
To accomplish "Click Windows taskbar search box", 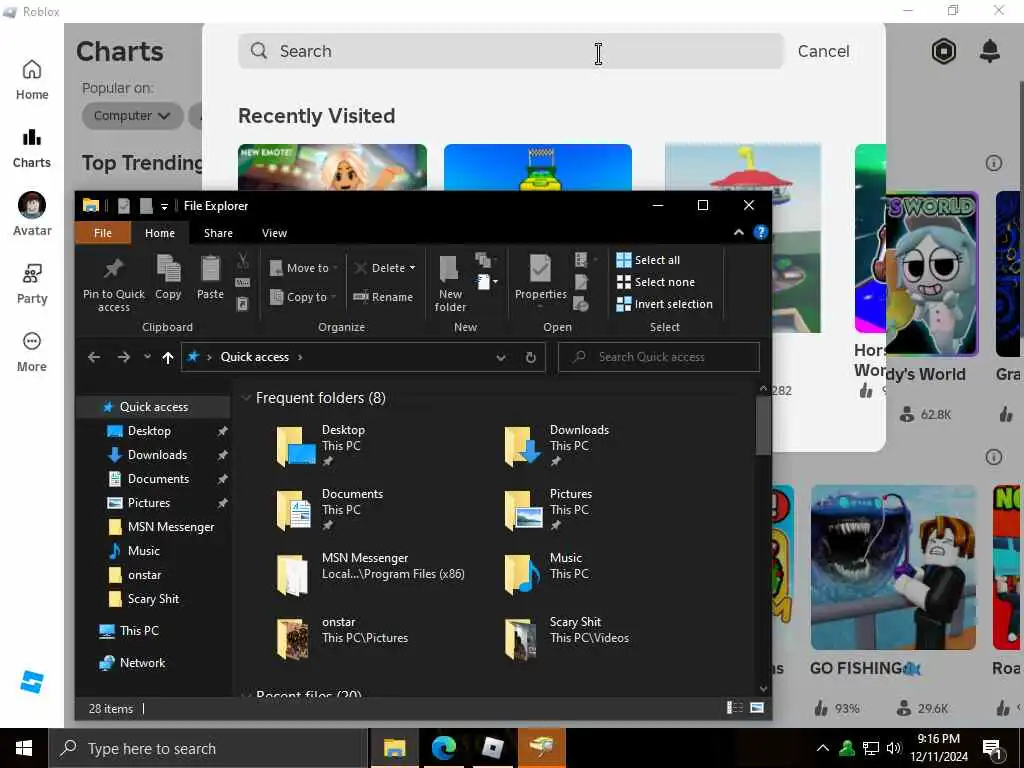I will coord(208,748).
